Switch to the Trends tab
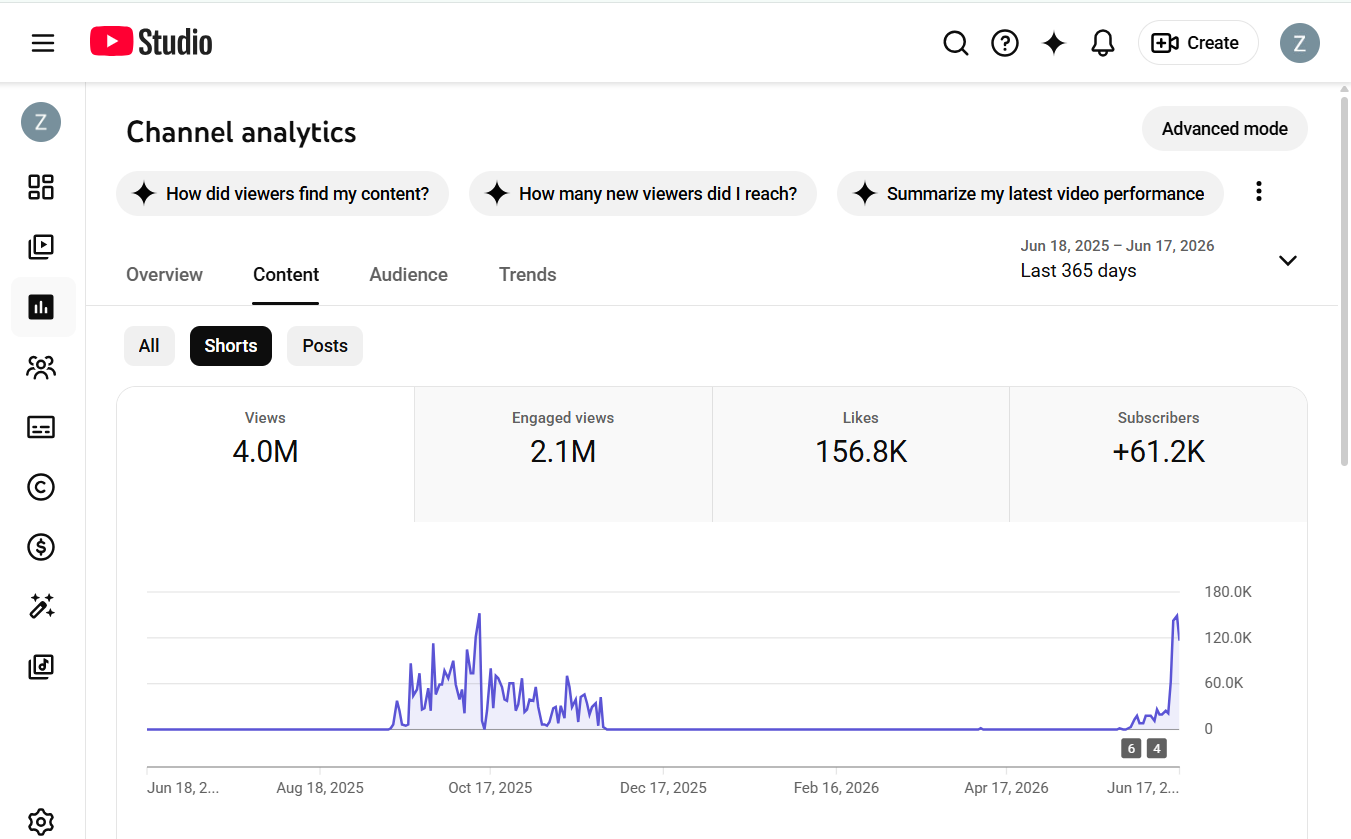The height and width of the screenshot is (839, 1351). 528,275
